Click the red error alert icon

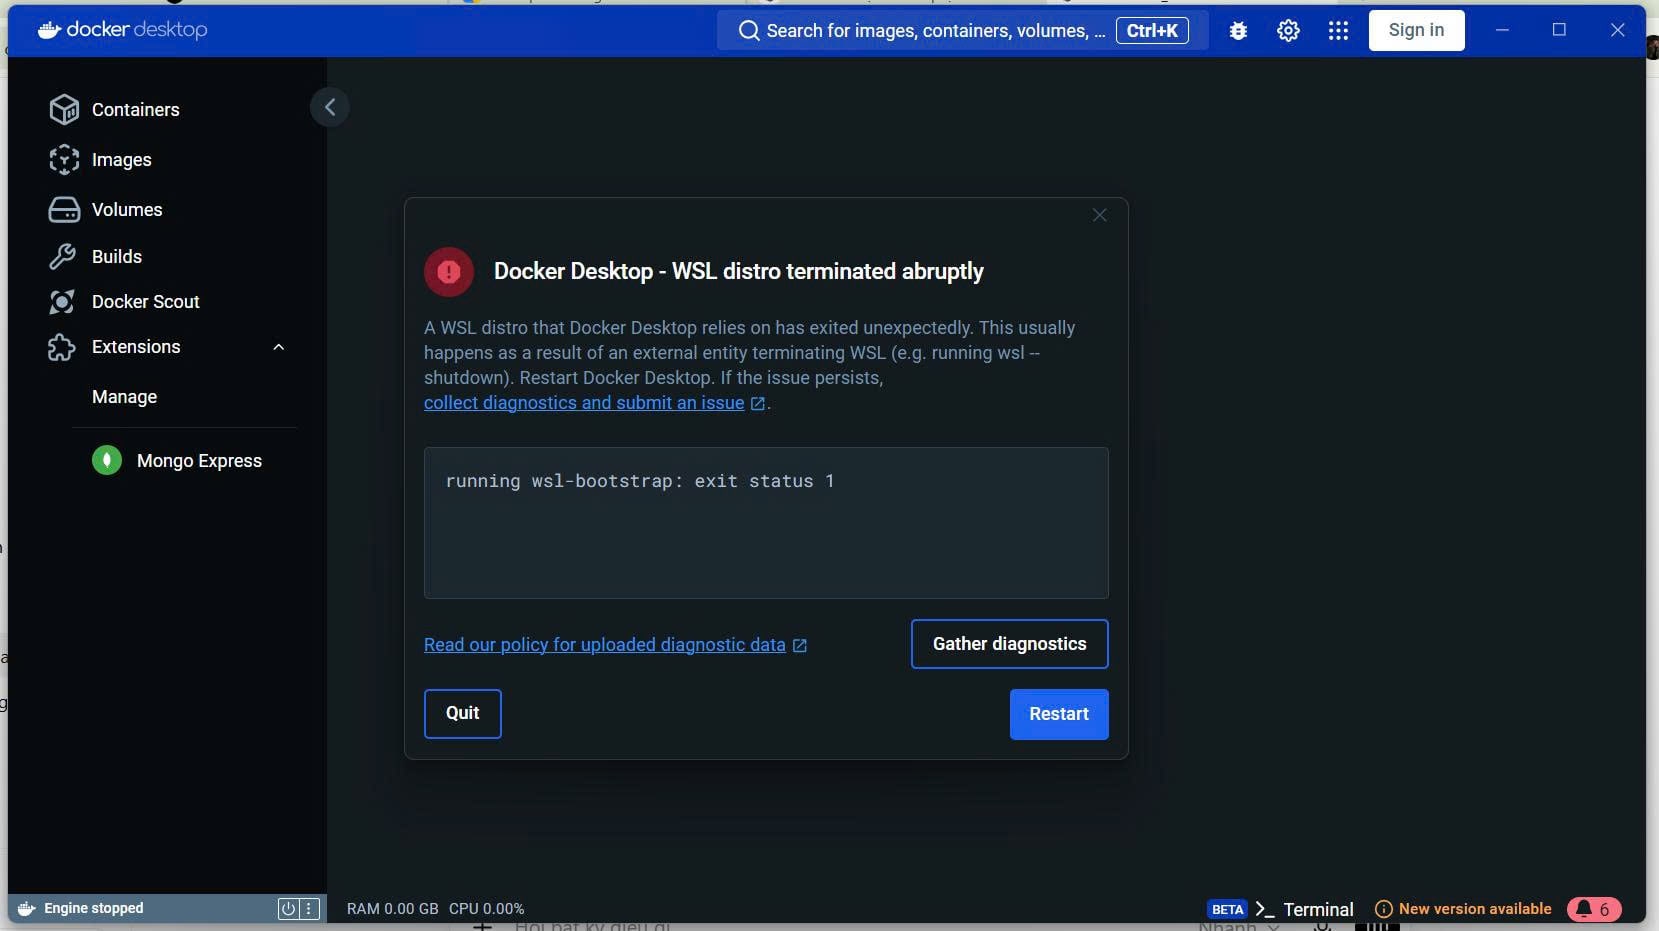[x=449, y=272]
